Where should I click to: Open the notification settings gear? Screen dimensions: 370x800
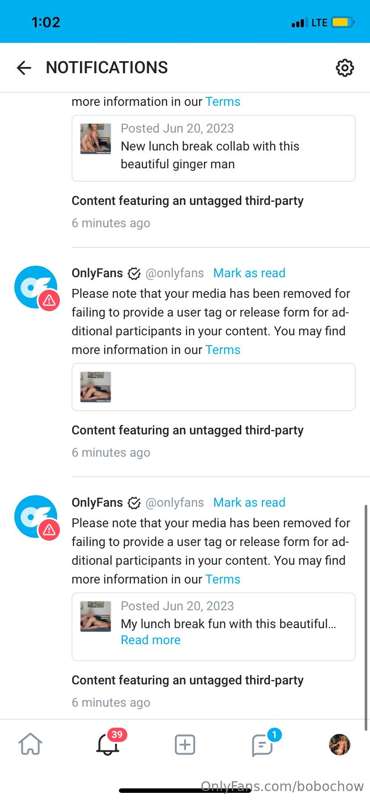pyautogui.click(x=345, y=68)
